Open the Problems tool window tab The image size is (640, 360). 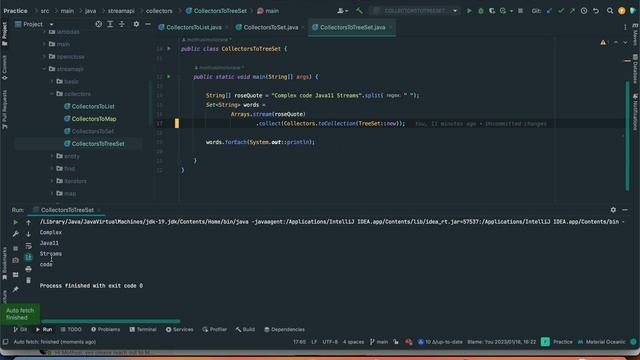105,329
